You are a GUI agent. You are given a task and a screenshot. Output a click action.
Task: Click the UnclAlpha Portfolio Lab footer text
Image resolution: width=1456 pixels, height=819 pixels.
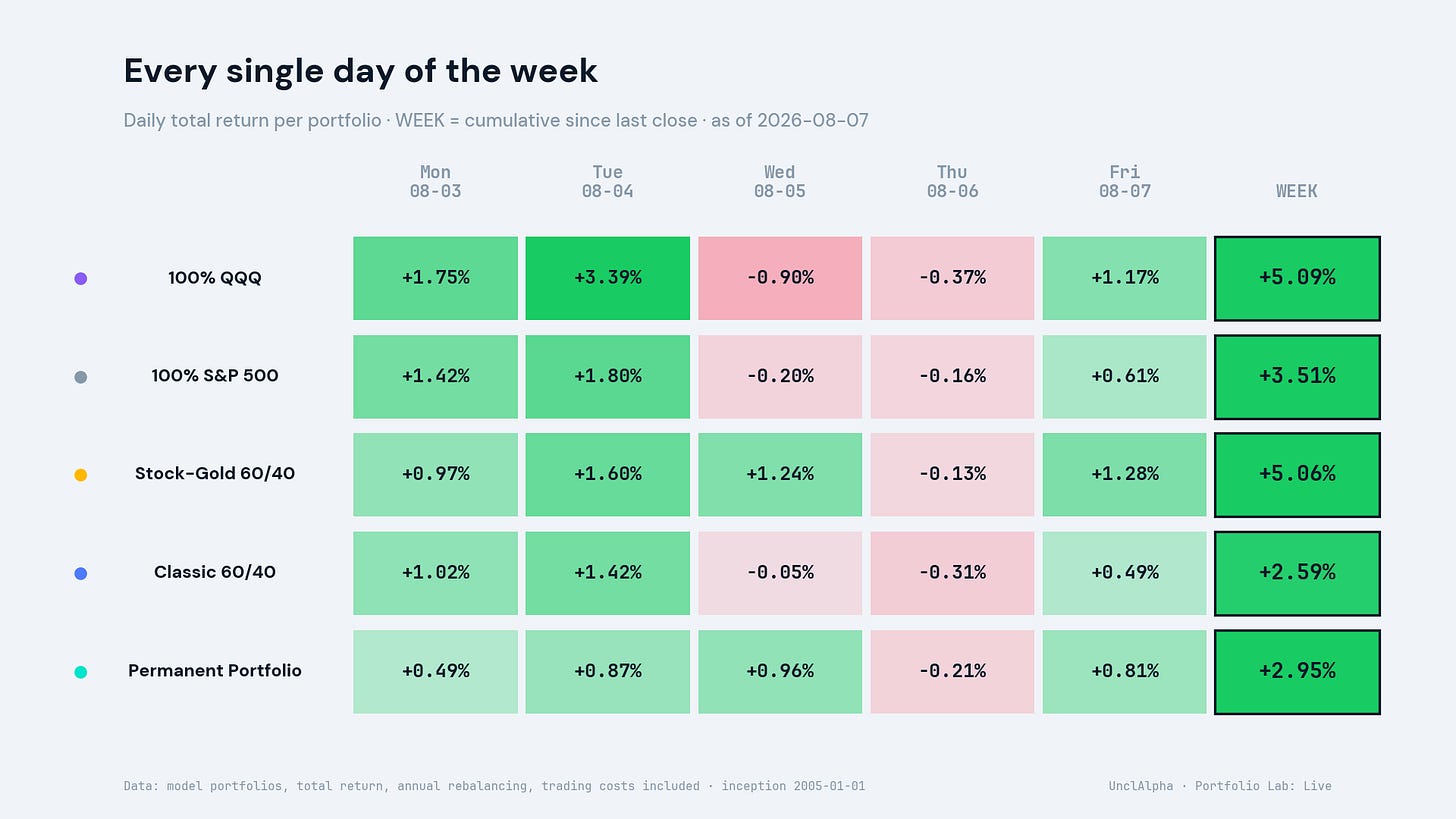coord(1219,786)
